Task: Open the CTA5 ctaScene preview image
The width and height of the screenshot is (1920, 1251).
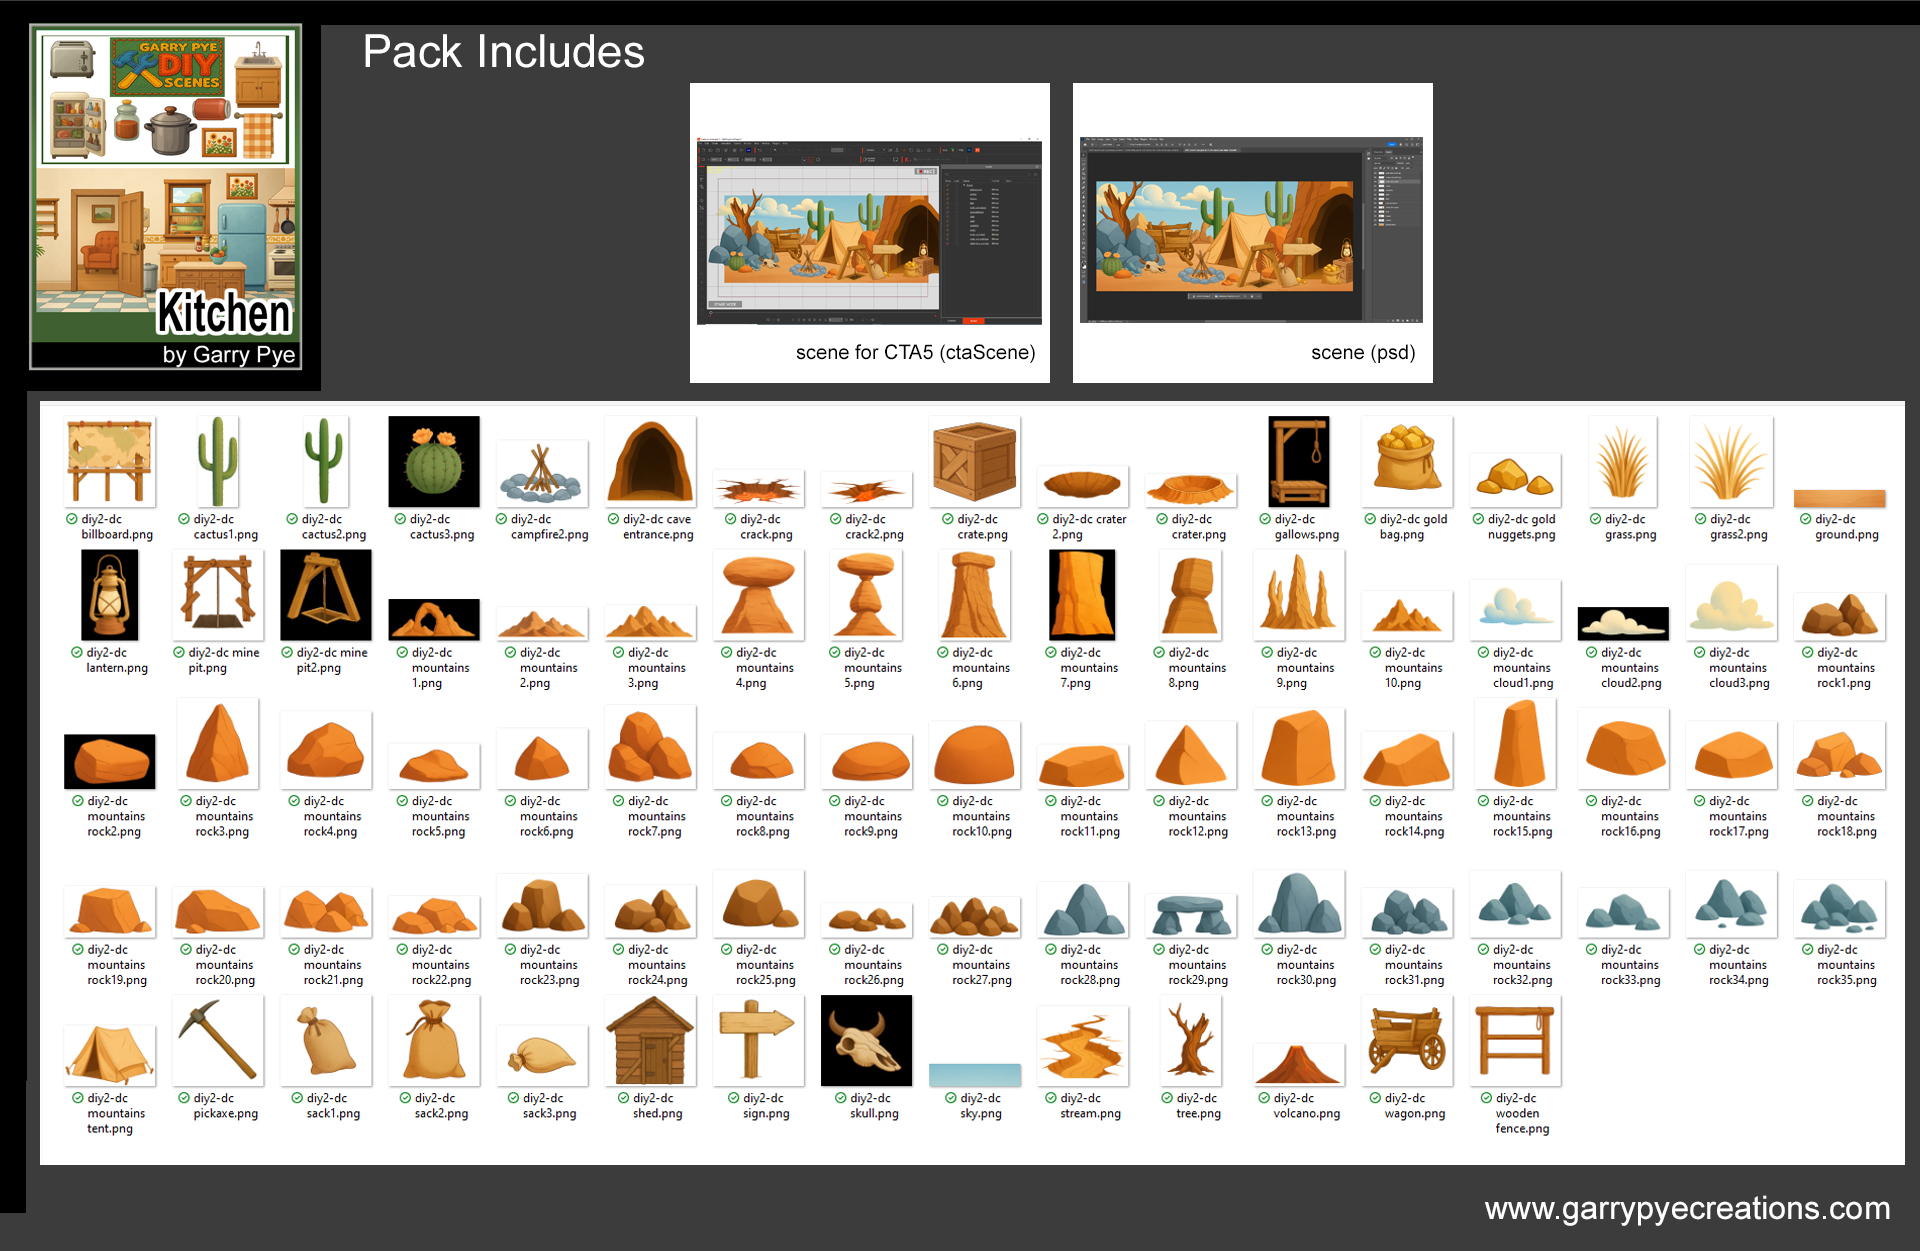Action: tap(869, 232)
